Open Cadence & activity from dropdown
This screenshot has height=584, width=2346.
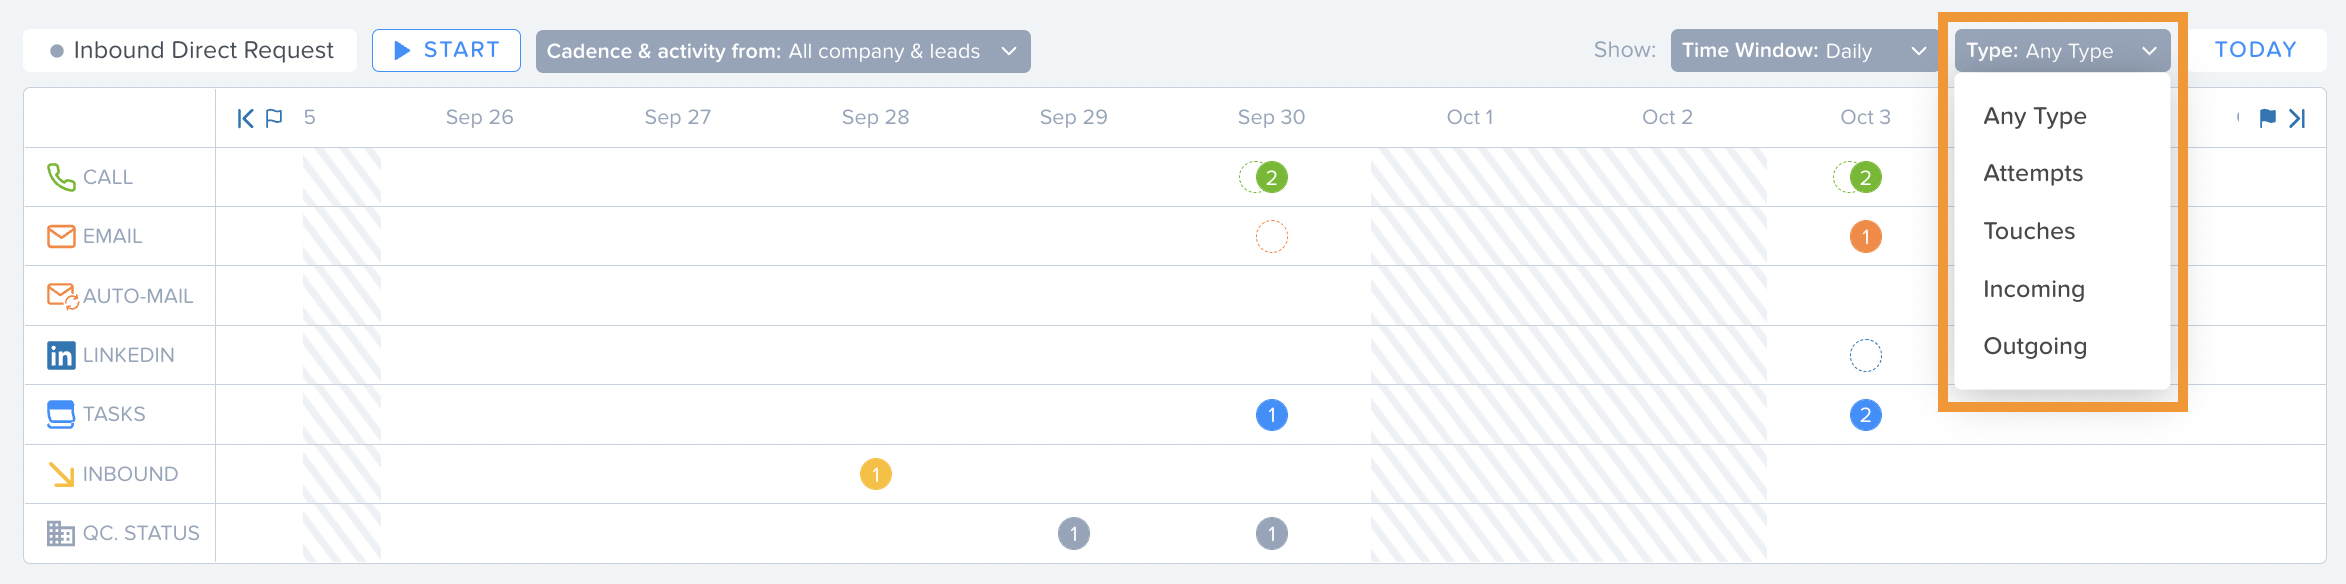(x=783, y=51)
